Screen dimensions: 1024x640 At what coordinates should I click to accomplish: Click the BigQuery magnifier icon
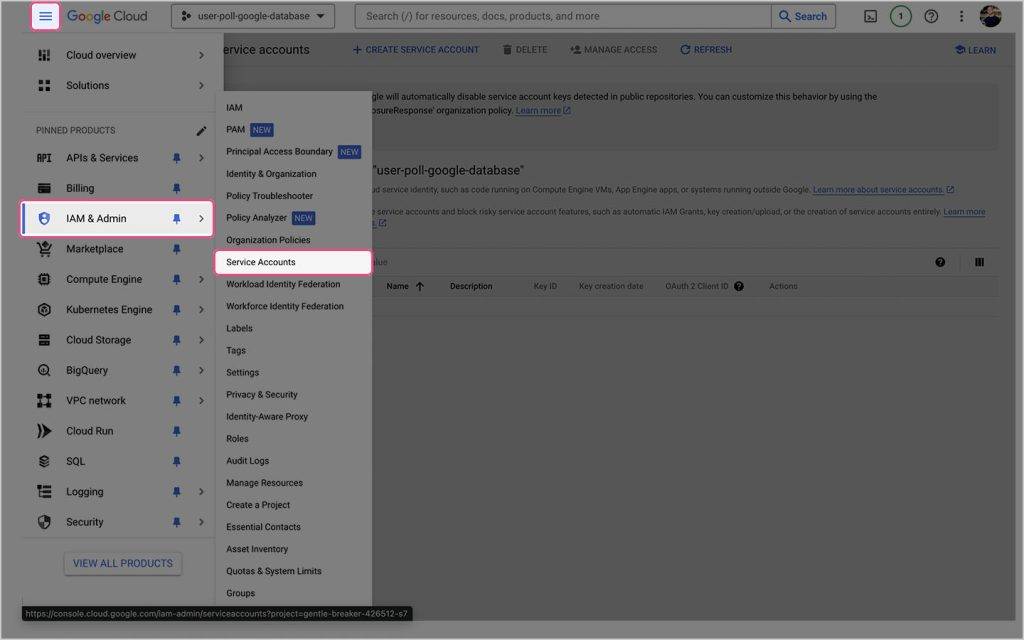(x=44, y=370)
